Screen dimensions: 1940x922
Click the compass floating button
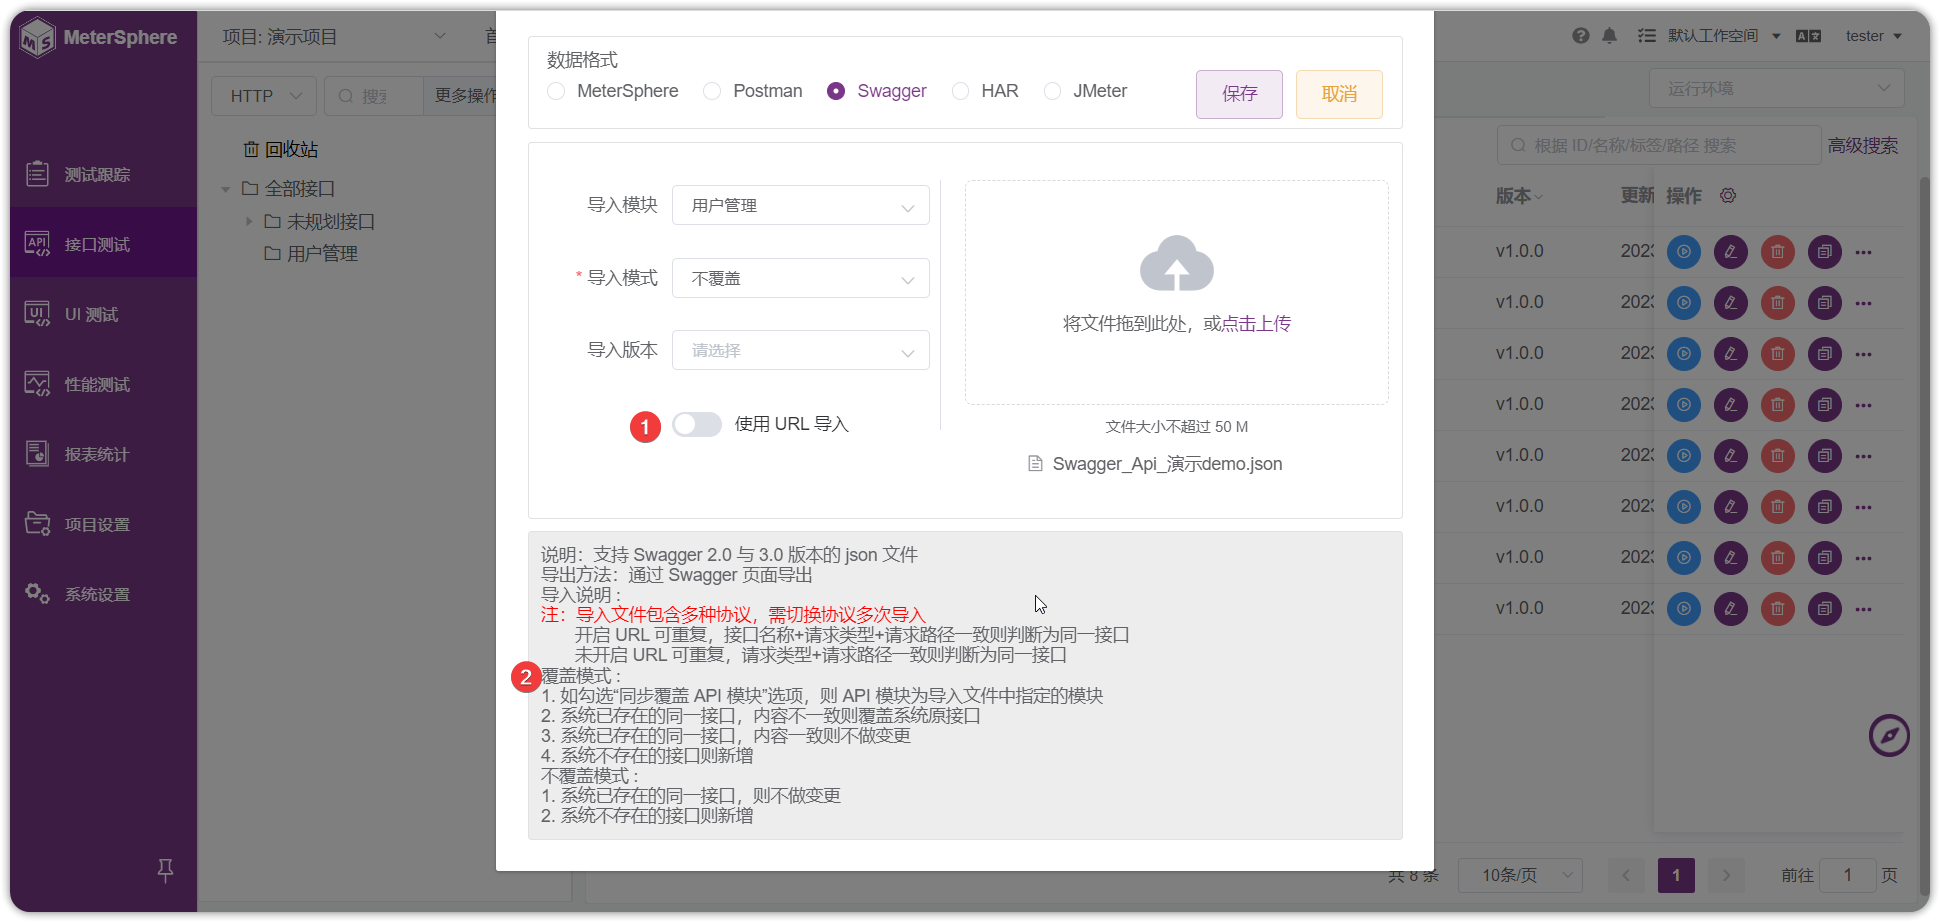click(x=1889, y=736)
